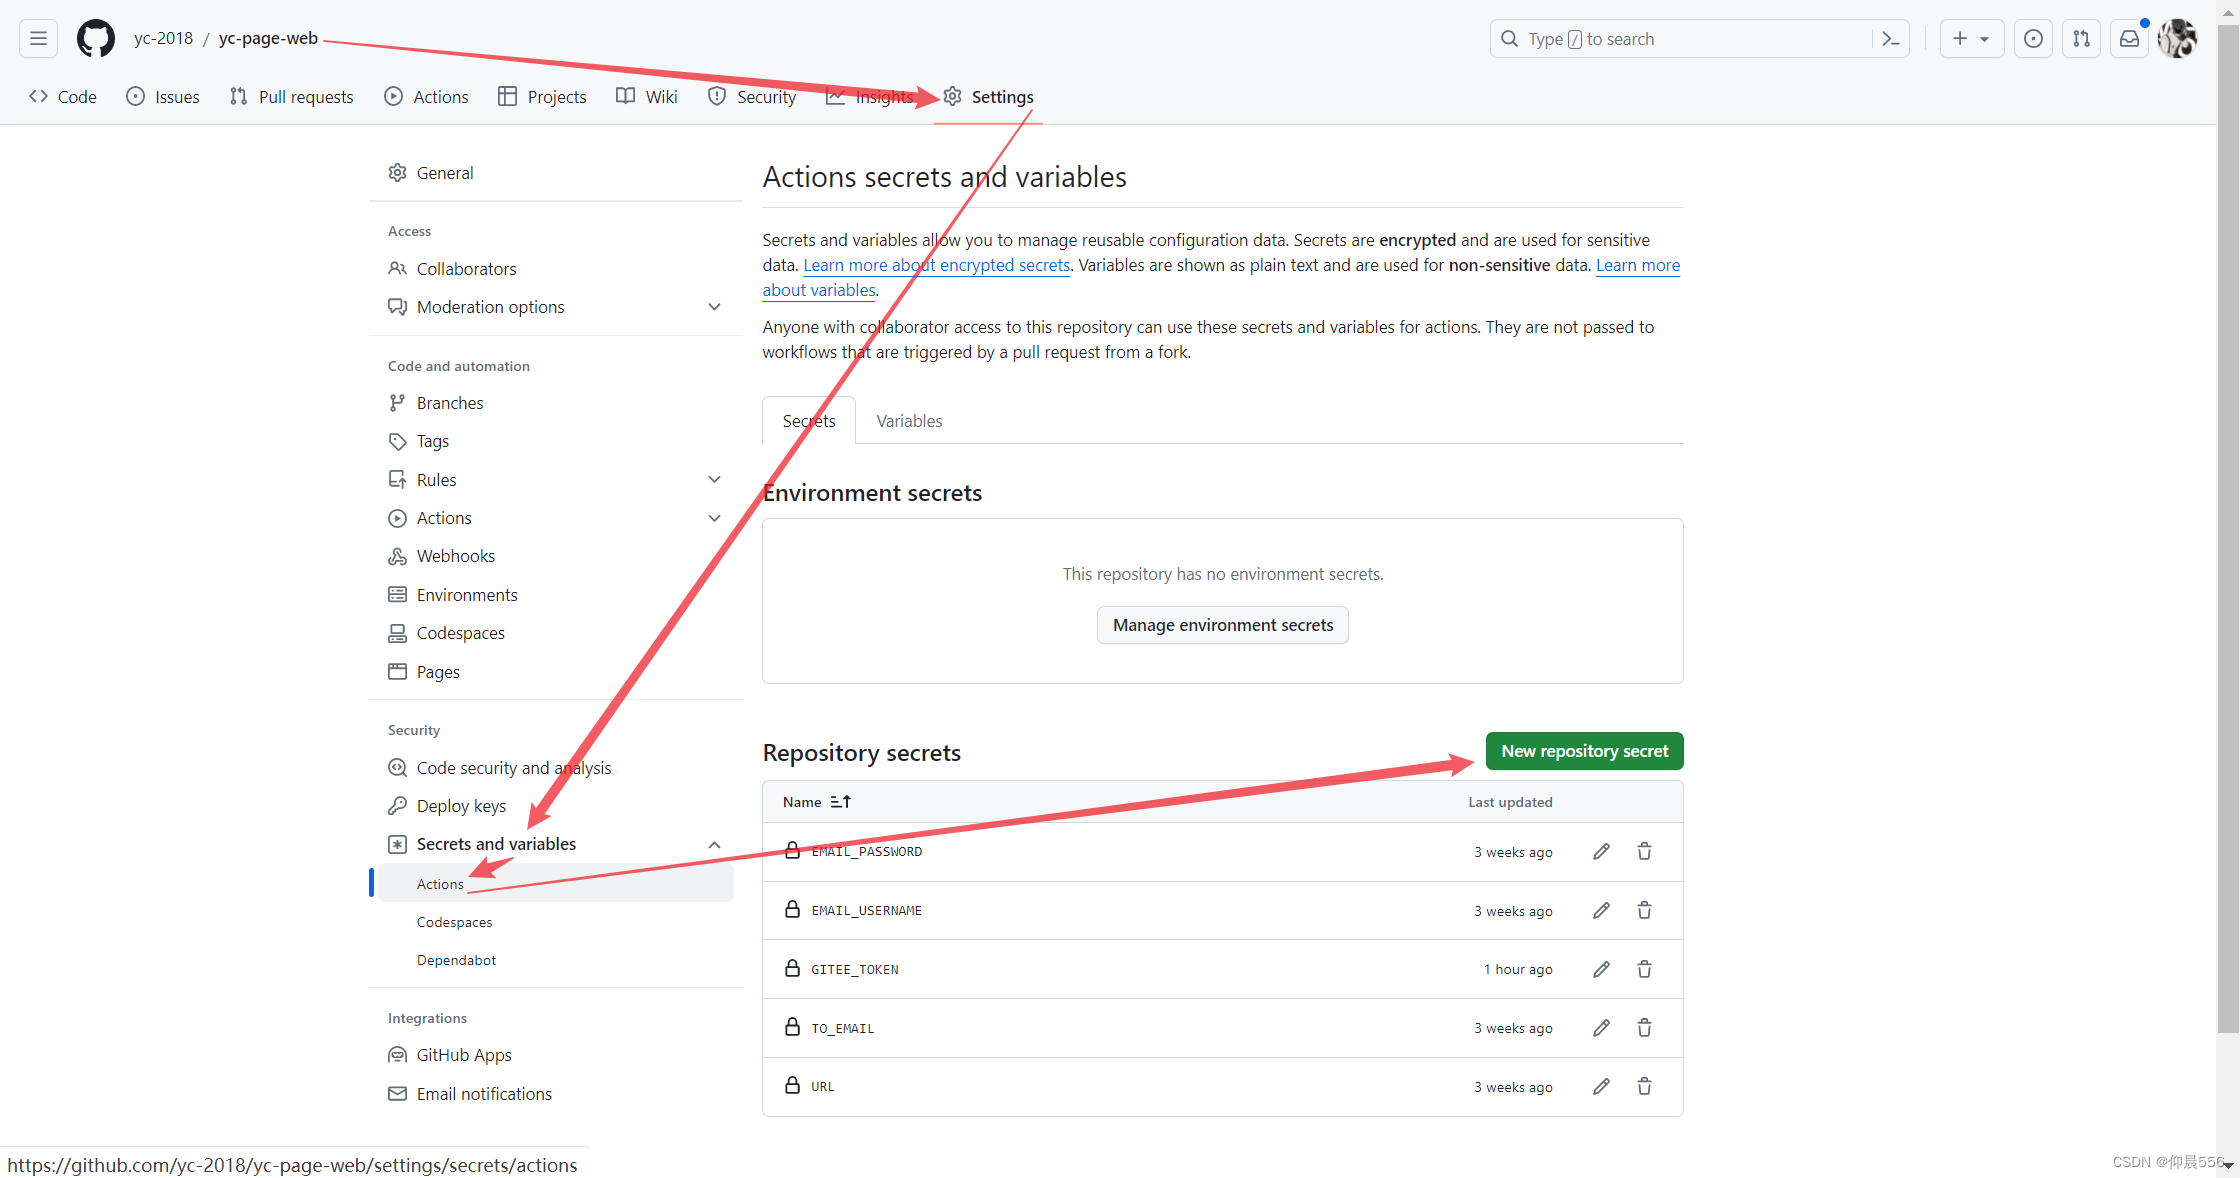This screenshot has height=1178, width=2240.
Task: Click New repository secret button
Action: click(x=1584, y=750)
